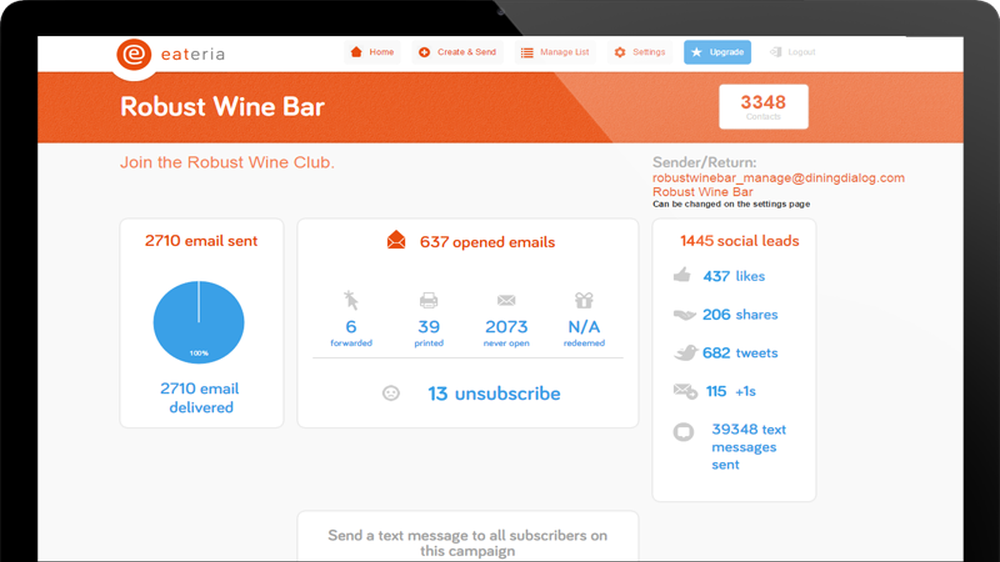The image size is (1000, 562).
Task: Click the Upgrade button
Action: tap(717, 52)
